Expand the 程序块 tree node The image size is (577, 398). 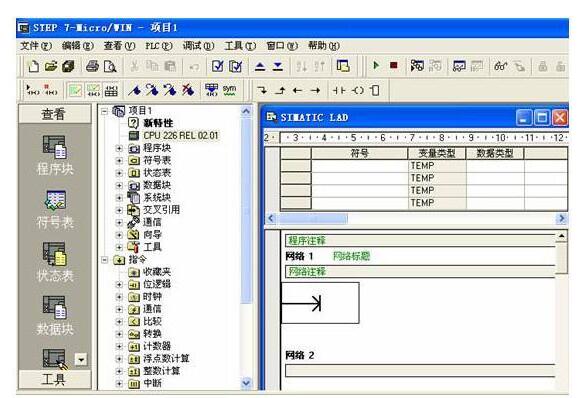click(x=119, y=148)
